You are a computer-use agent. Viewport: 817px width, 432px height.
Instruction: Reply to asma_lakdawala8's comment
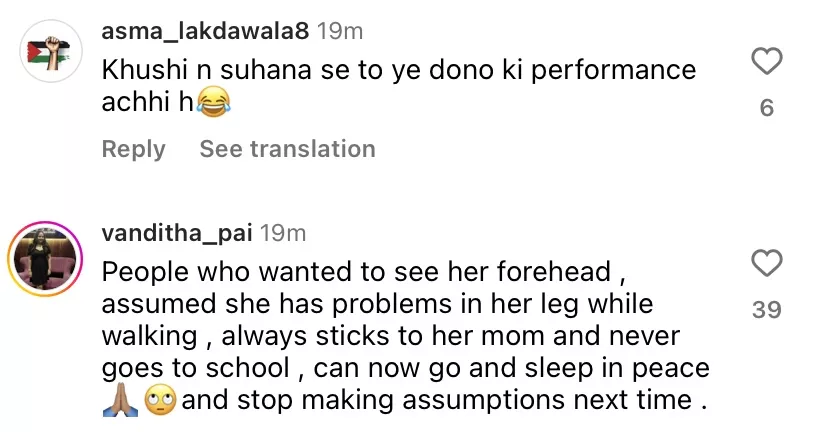pos(133,149)
